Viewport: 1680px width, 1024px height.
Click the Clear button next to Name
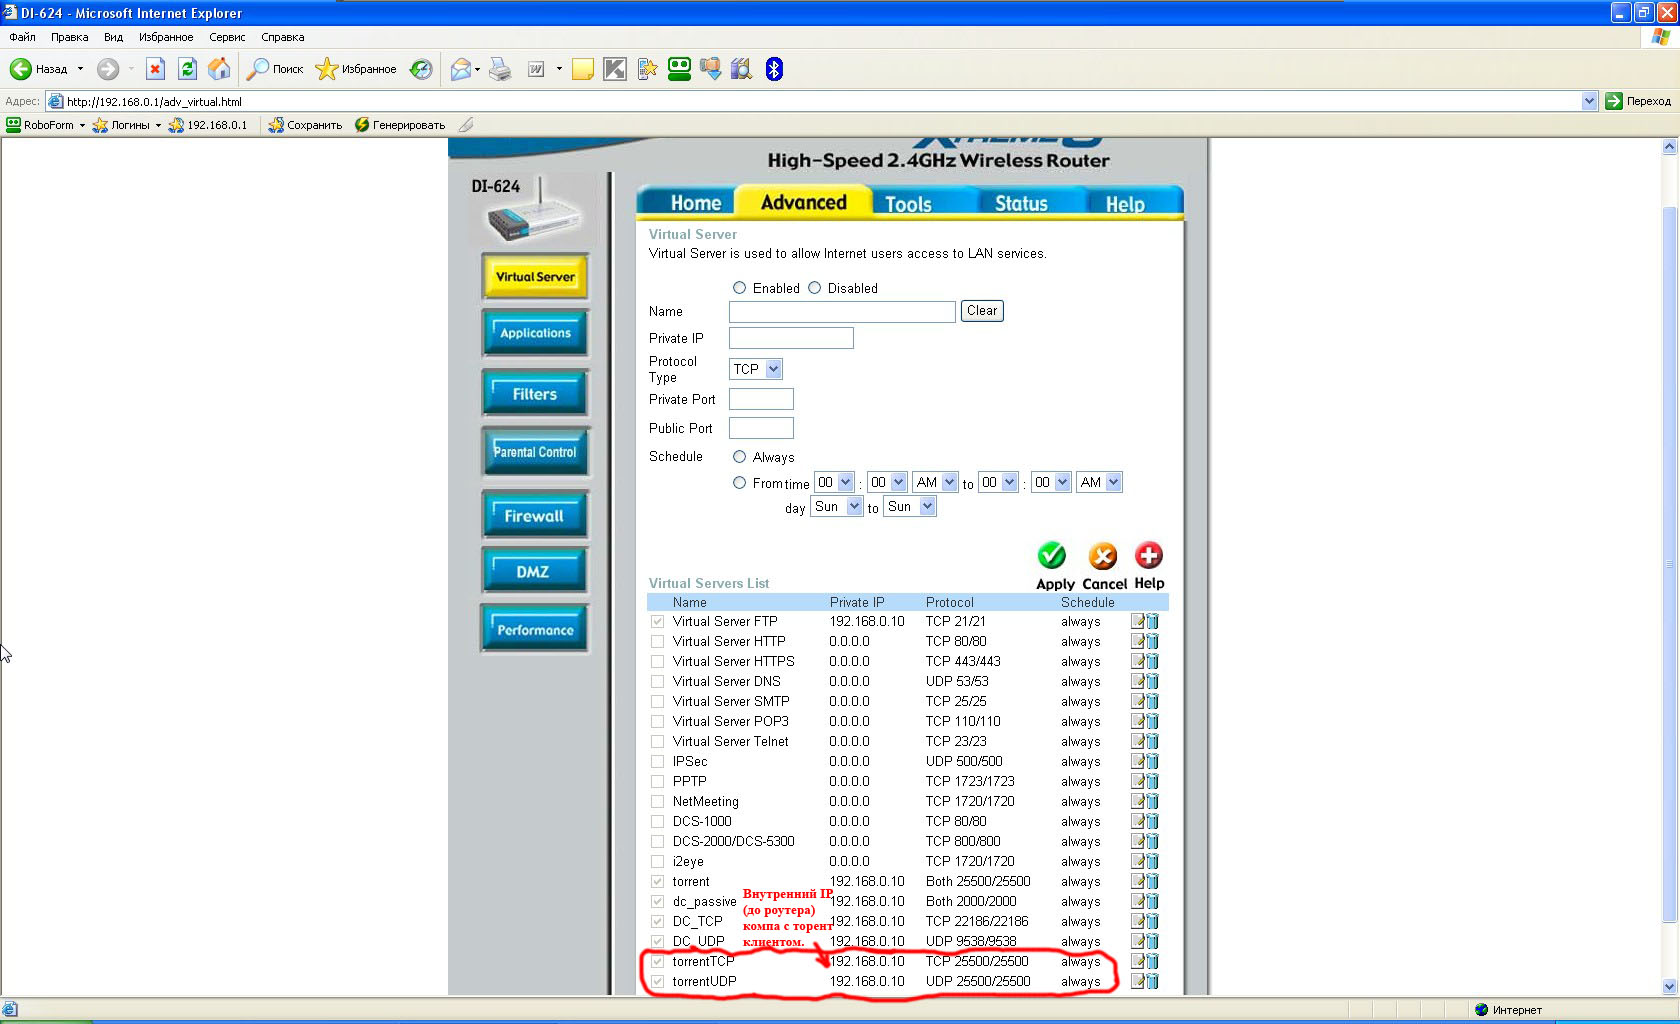pyautogui.click(x=982, y=311)
